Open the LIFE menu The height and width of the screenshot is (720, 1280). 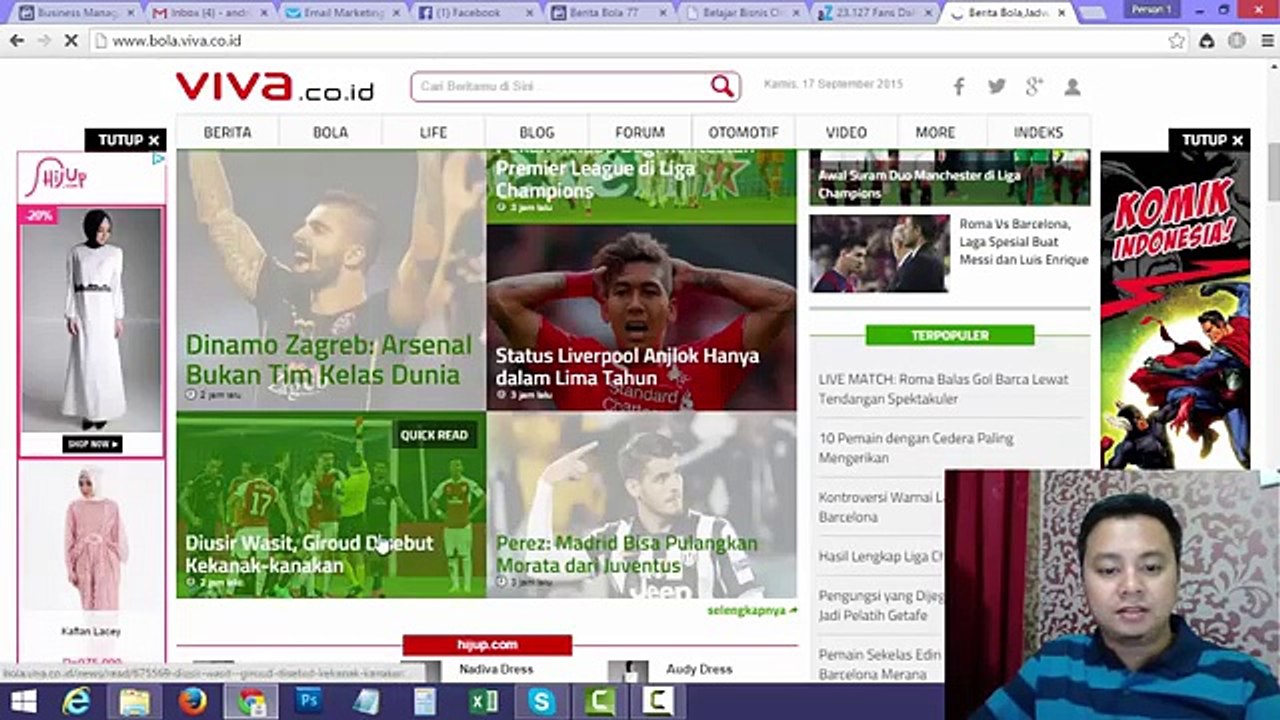tap(433, 132)
